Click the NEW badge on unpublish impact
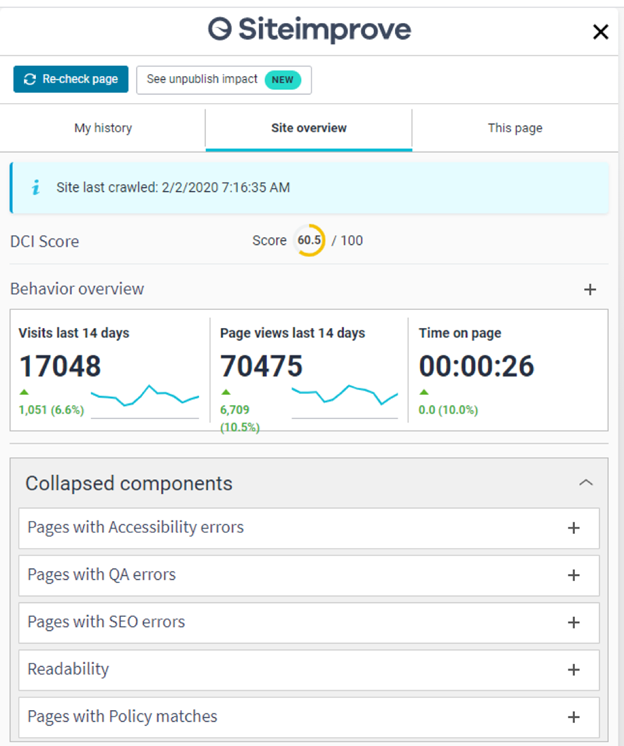 [x=283, y=79]
